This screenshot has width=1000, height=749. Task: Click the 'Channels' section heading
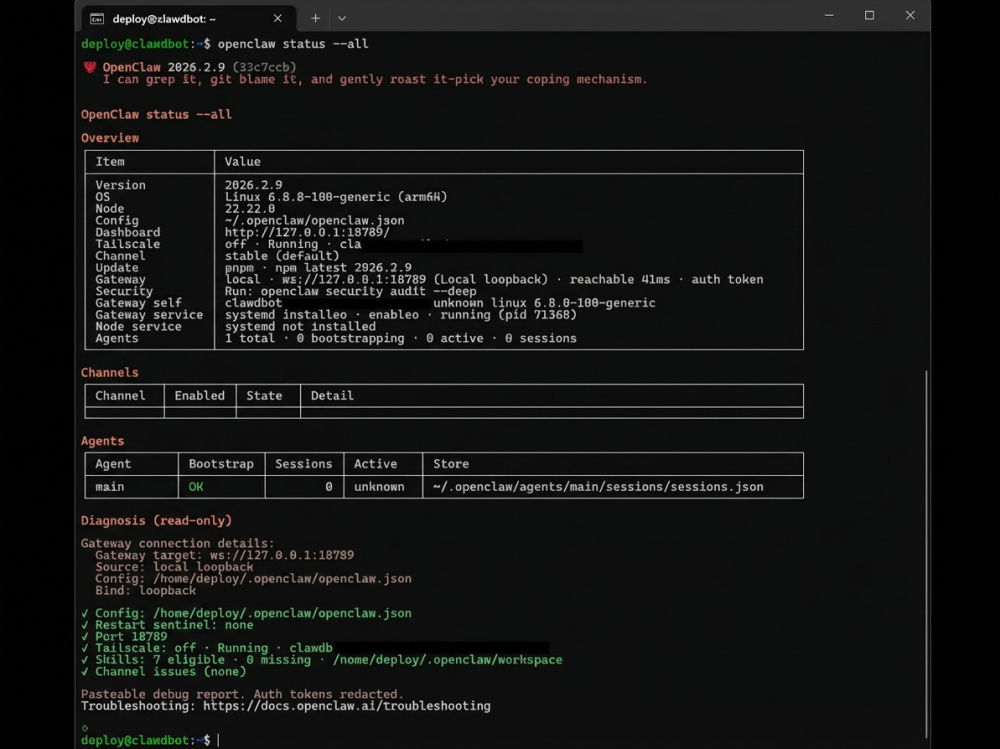[110, 373]
